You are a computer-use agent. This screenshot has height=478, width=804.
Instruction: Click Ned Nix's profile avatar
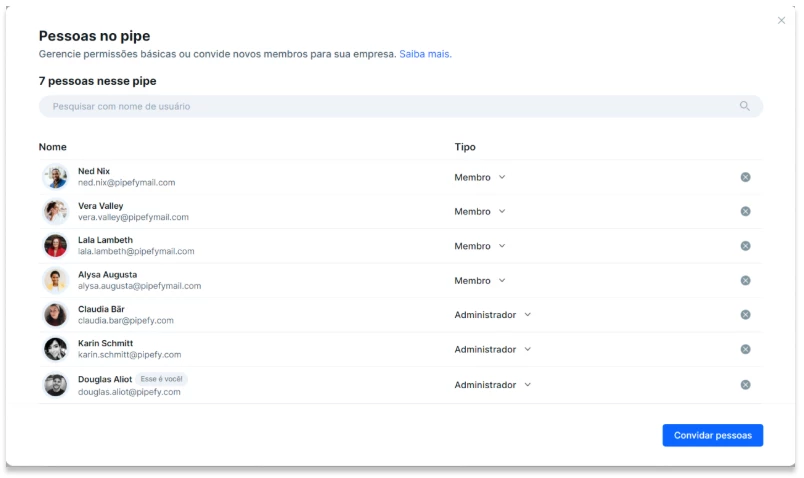coord(56,177)
